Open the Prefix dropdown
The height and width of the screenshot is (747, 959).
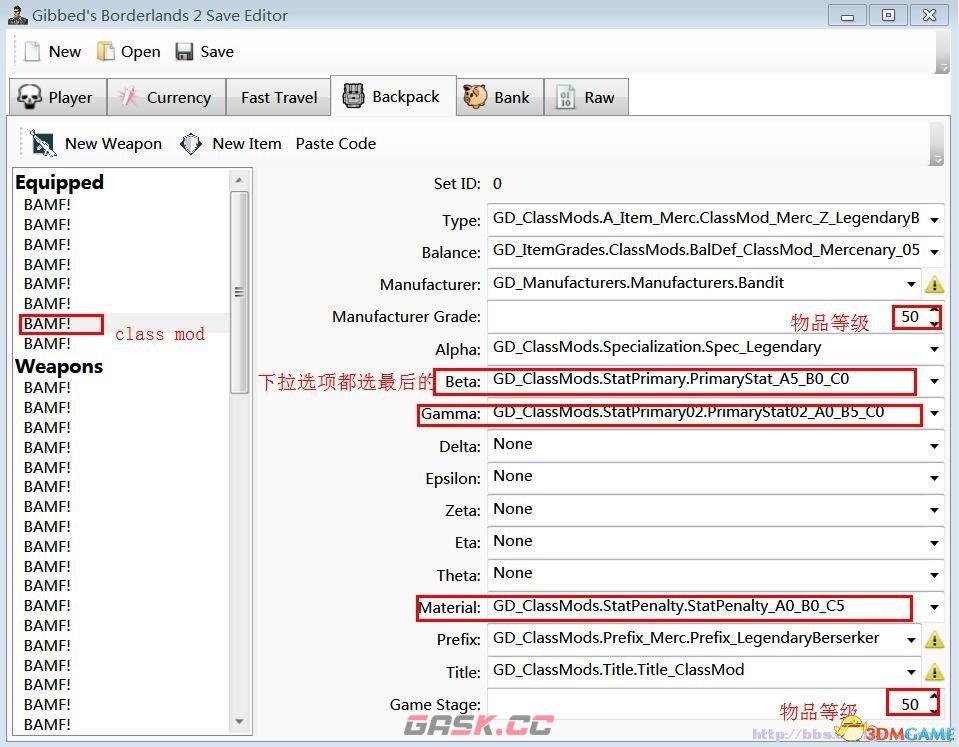tap(911, 639)
